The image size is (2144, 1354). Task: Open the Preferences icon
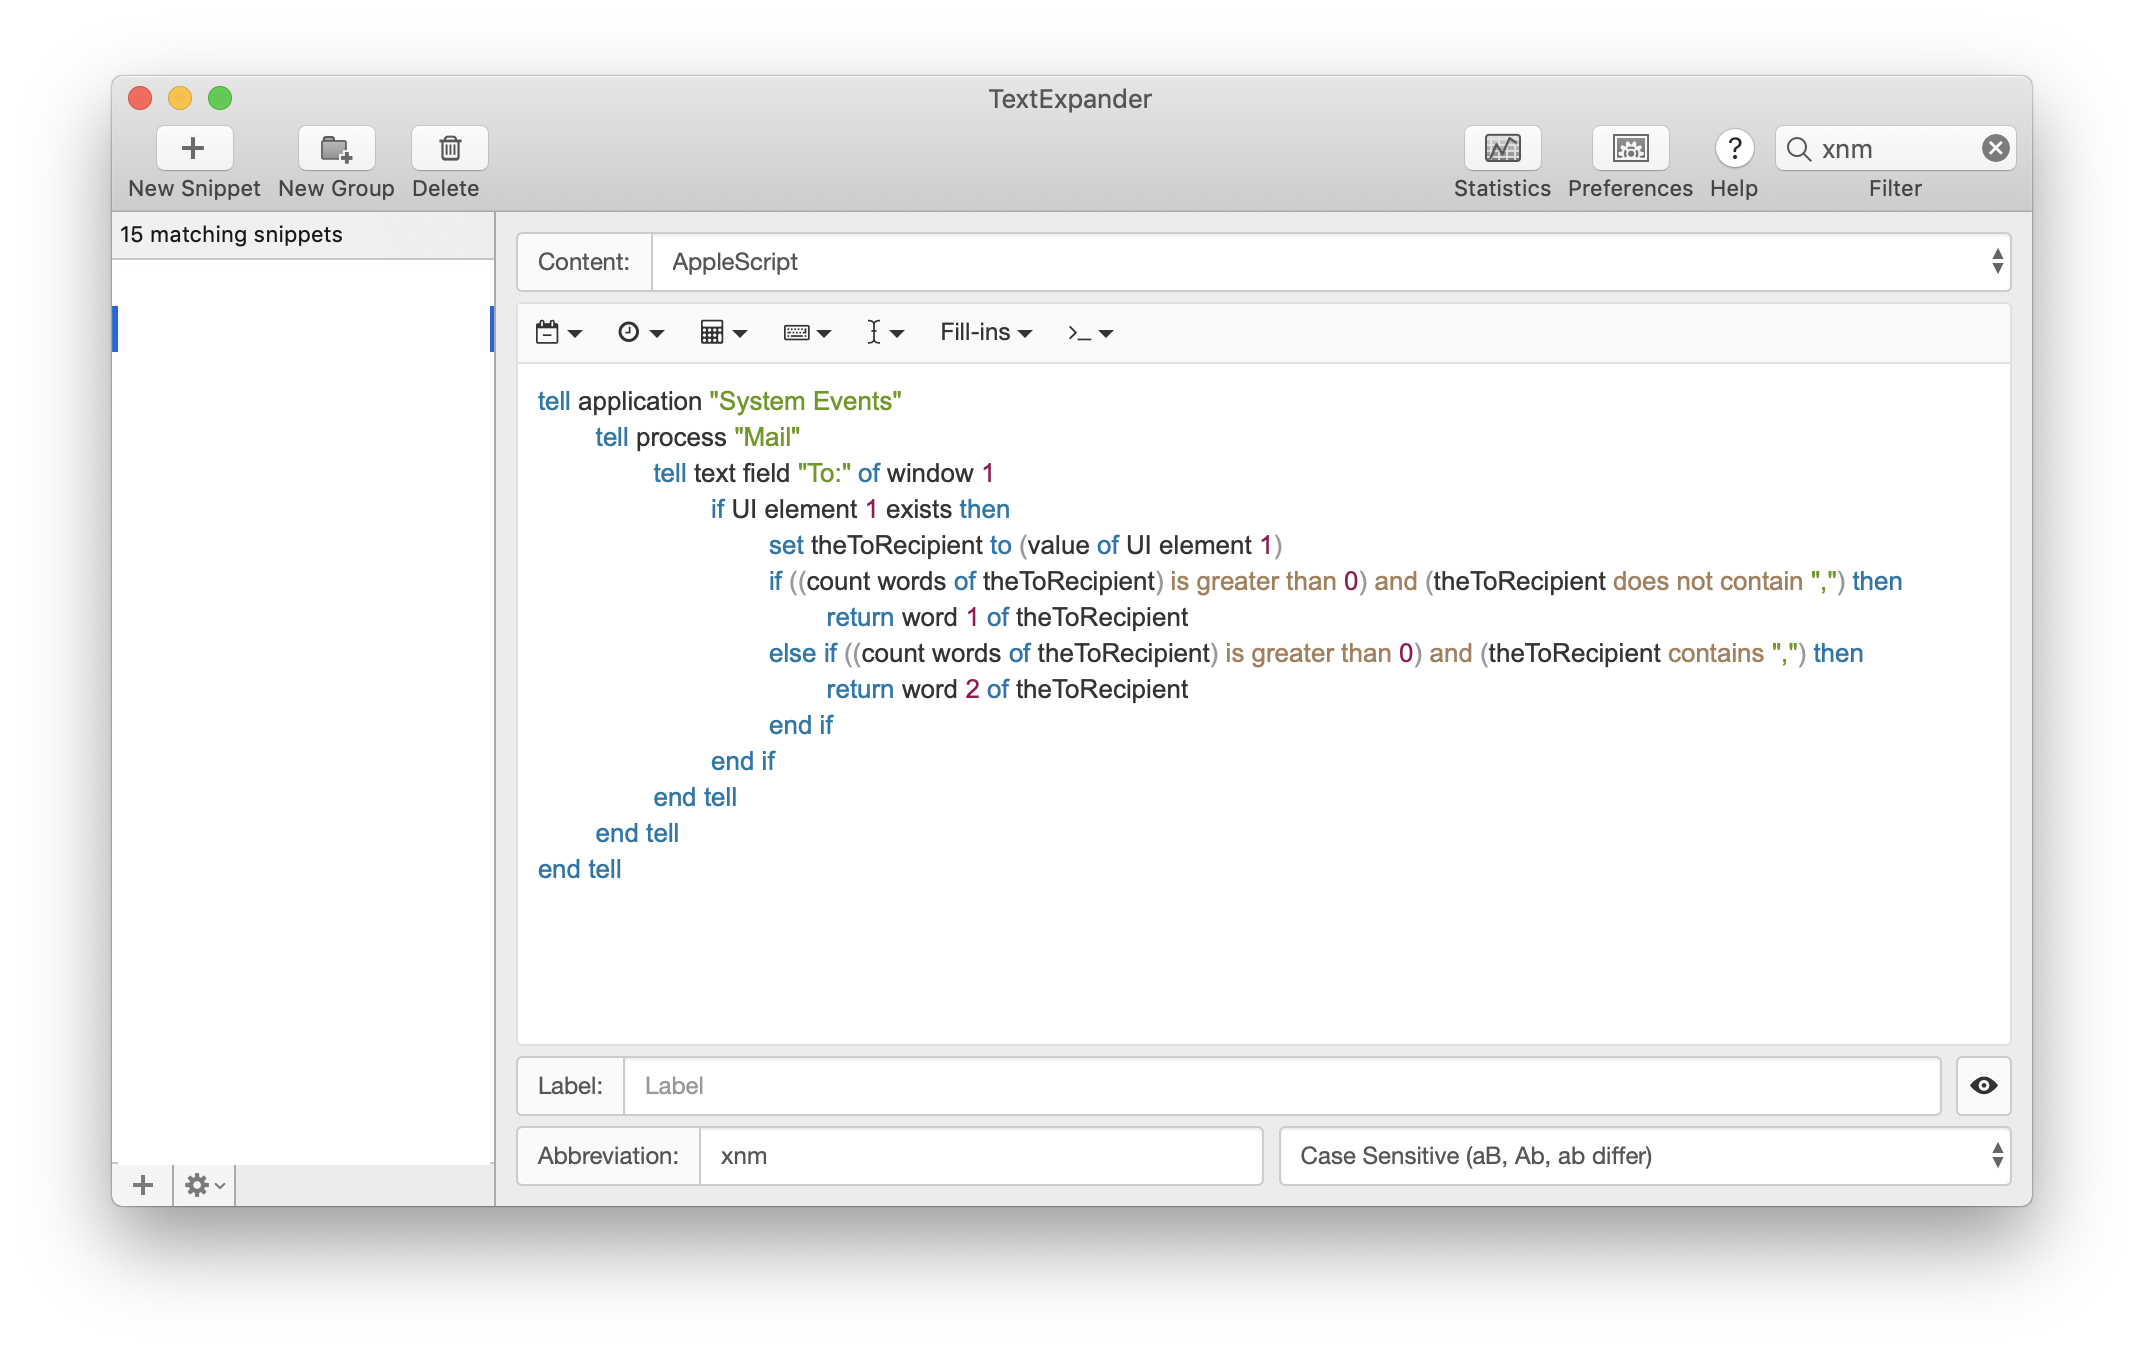[x=1630, y=149]
